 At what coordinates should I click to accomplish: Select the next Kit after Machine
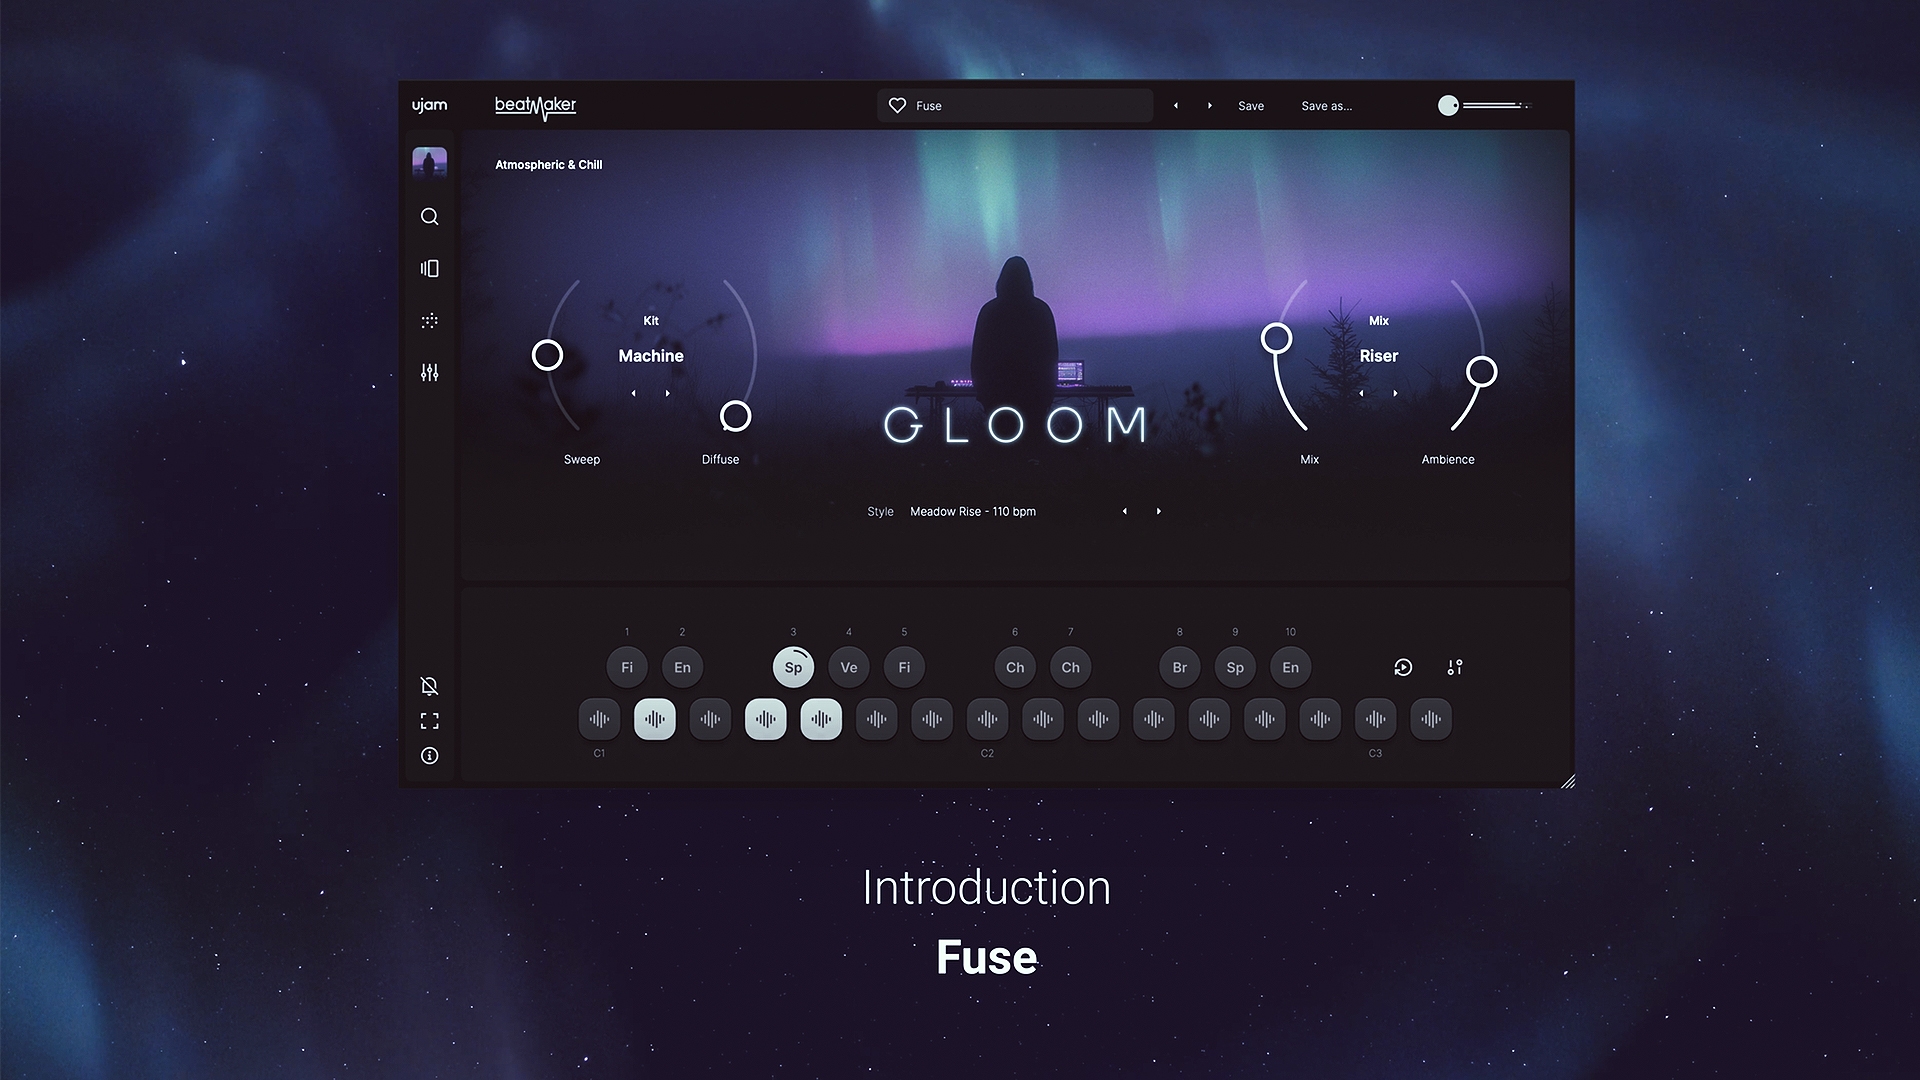[x=668, y=393]
